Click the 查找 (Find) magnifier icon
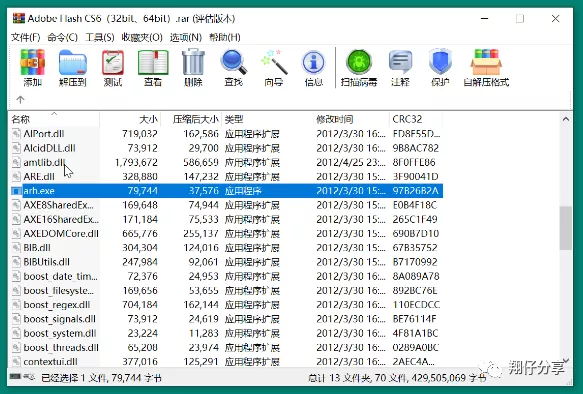This screenshot has height=394, width=583. click(x=233, y=62)
